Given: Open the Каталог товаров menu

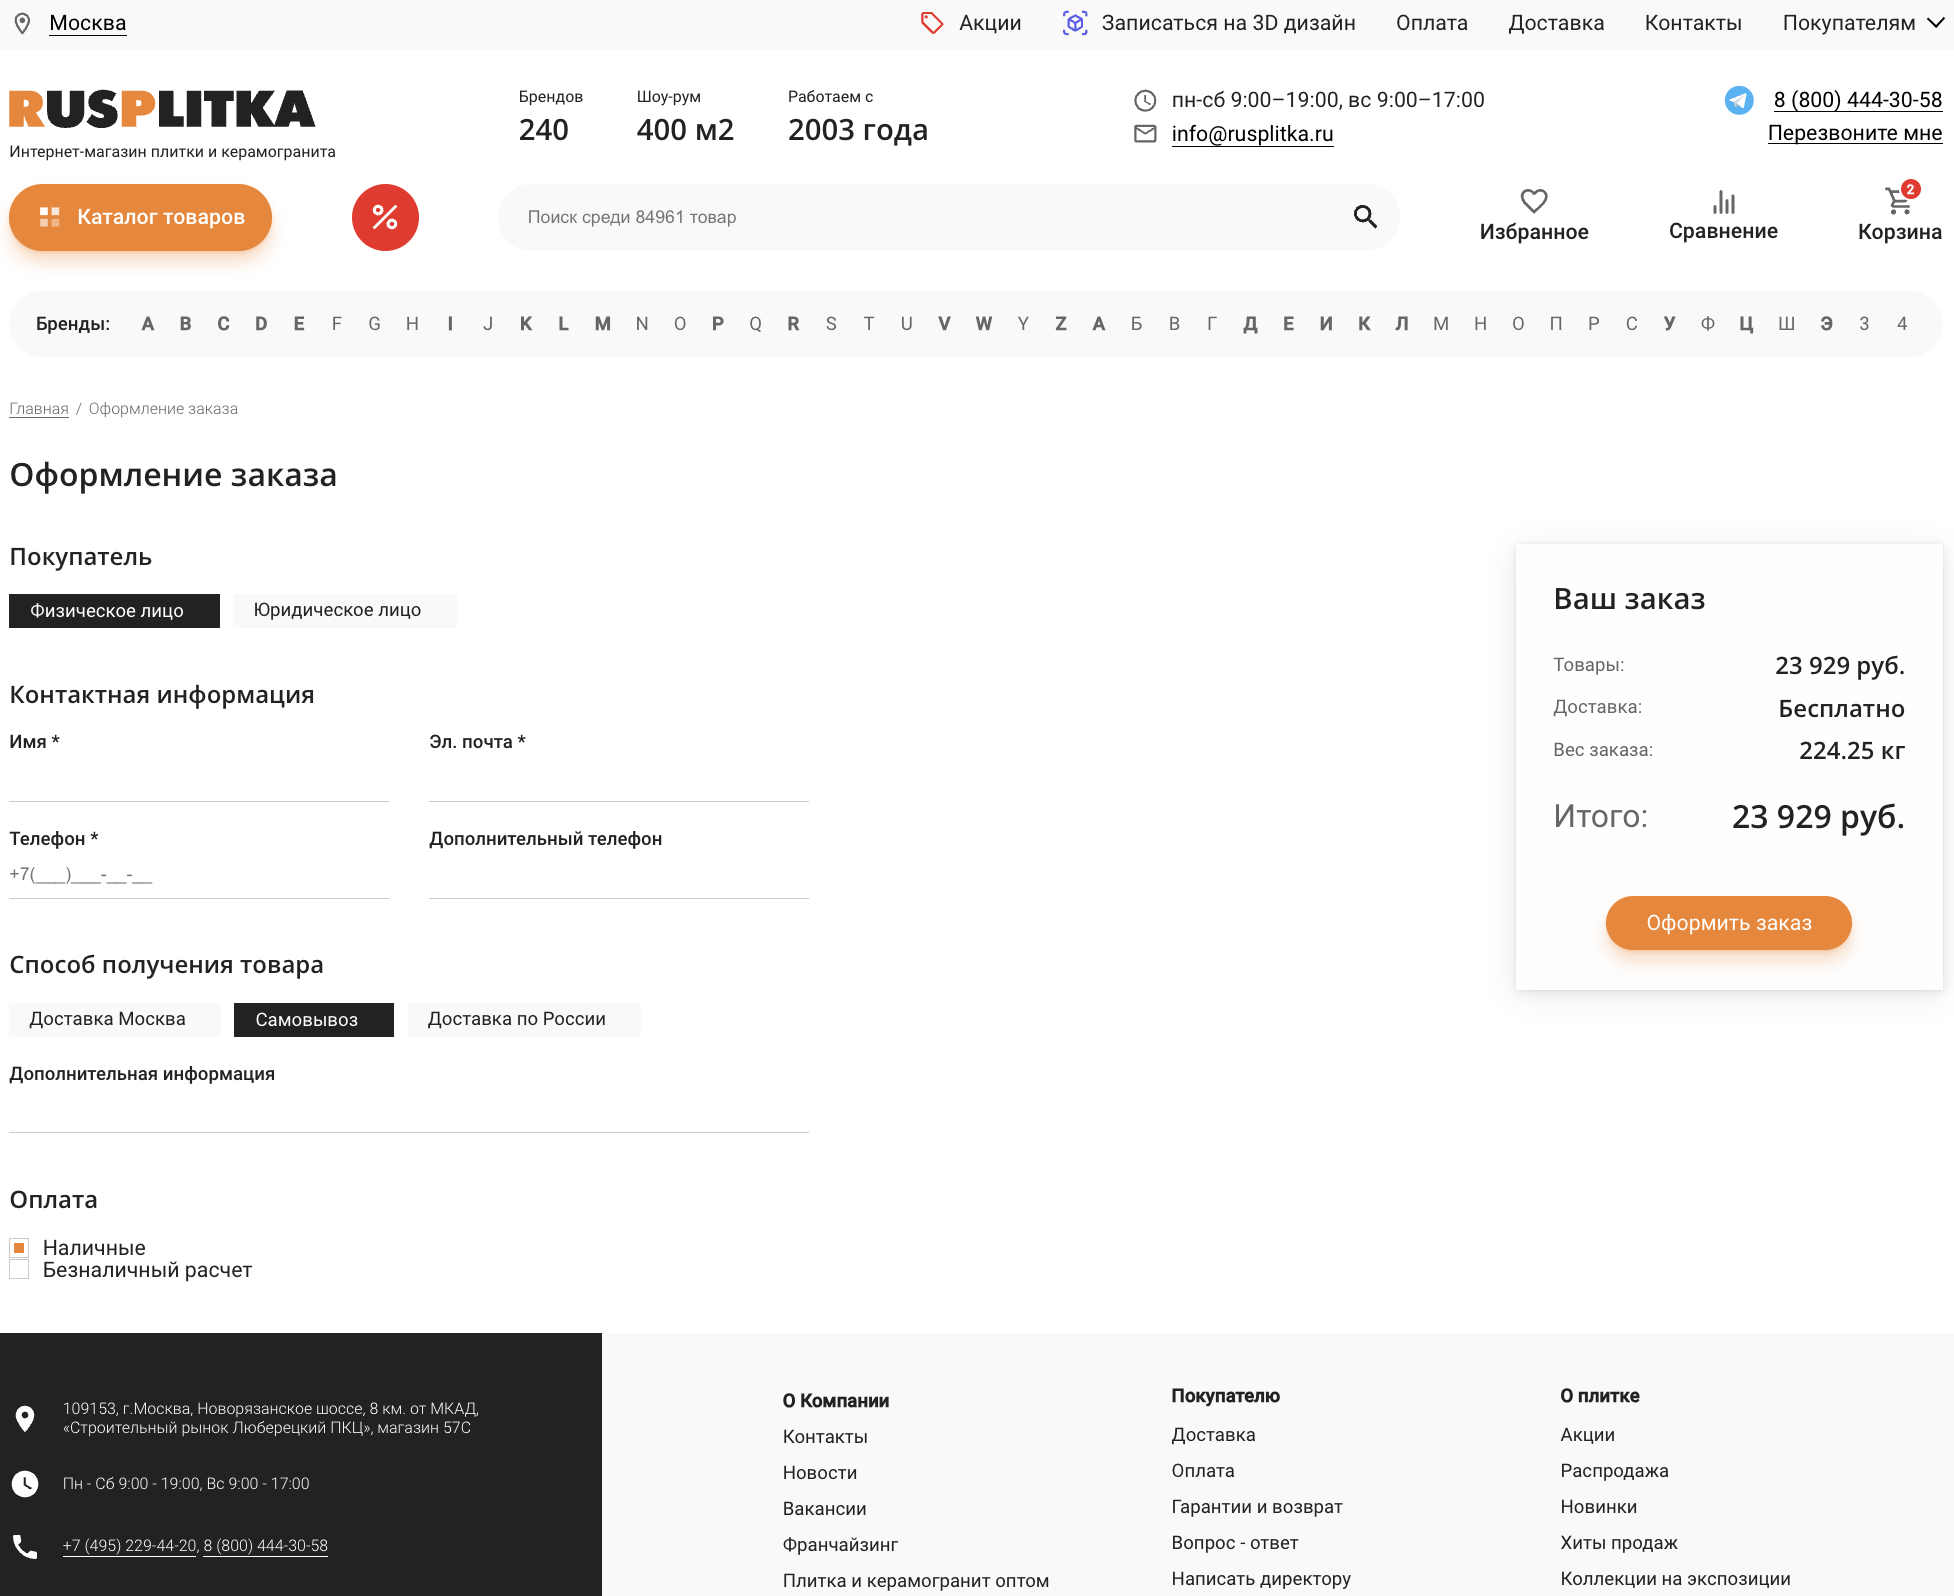Looking at the screenshot, I should [141, 217].
